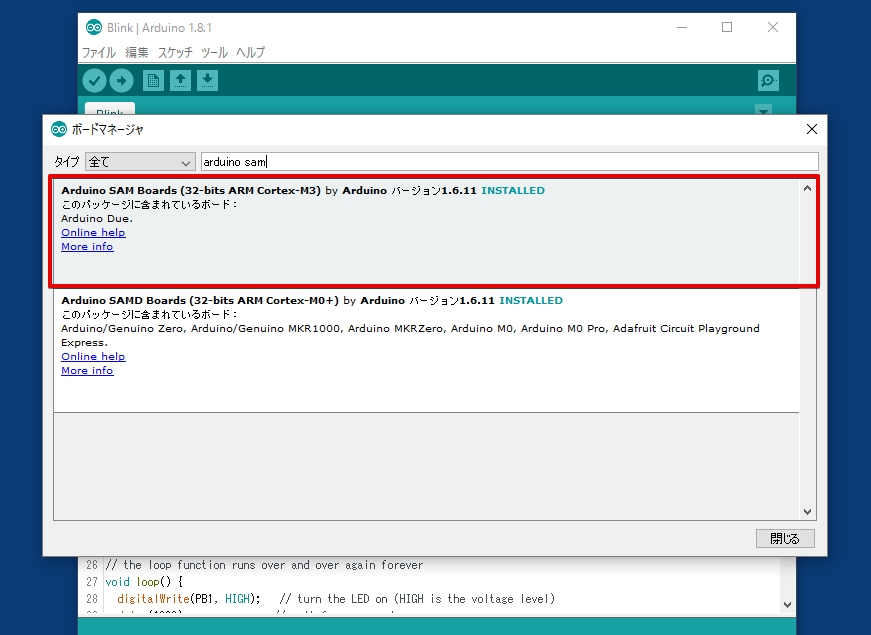Click the board list scrollbar down arrow

click(x=807, y=512)
